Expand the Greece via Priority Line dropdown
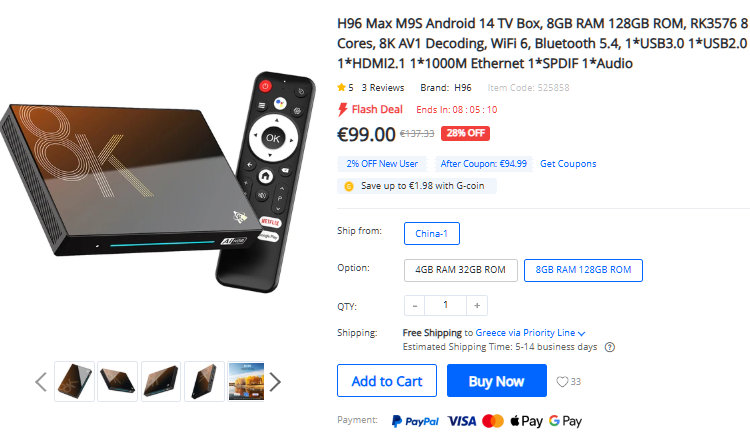The height and width of the screenshot is (437, 750). 530,333
